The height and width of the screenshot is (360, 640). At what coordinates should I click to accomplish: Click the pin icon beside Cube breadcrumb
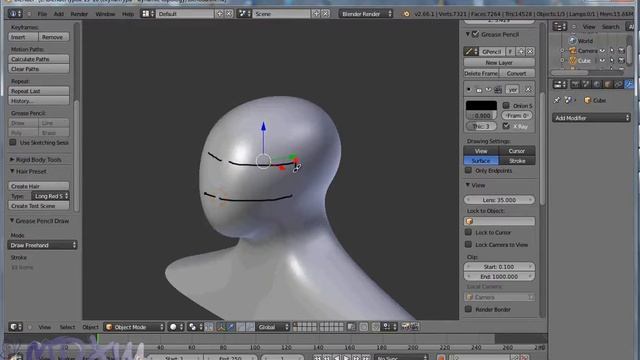point(557,100)
